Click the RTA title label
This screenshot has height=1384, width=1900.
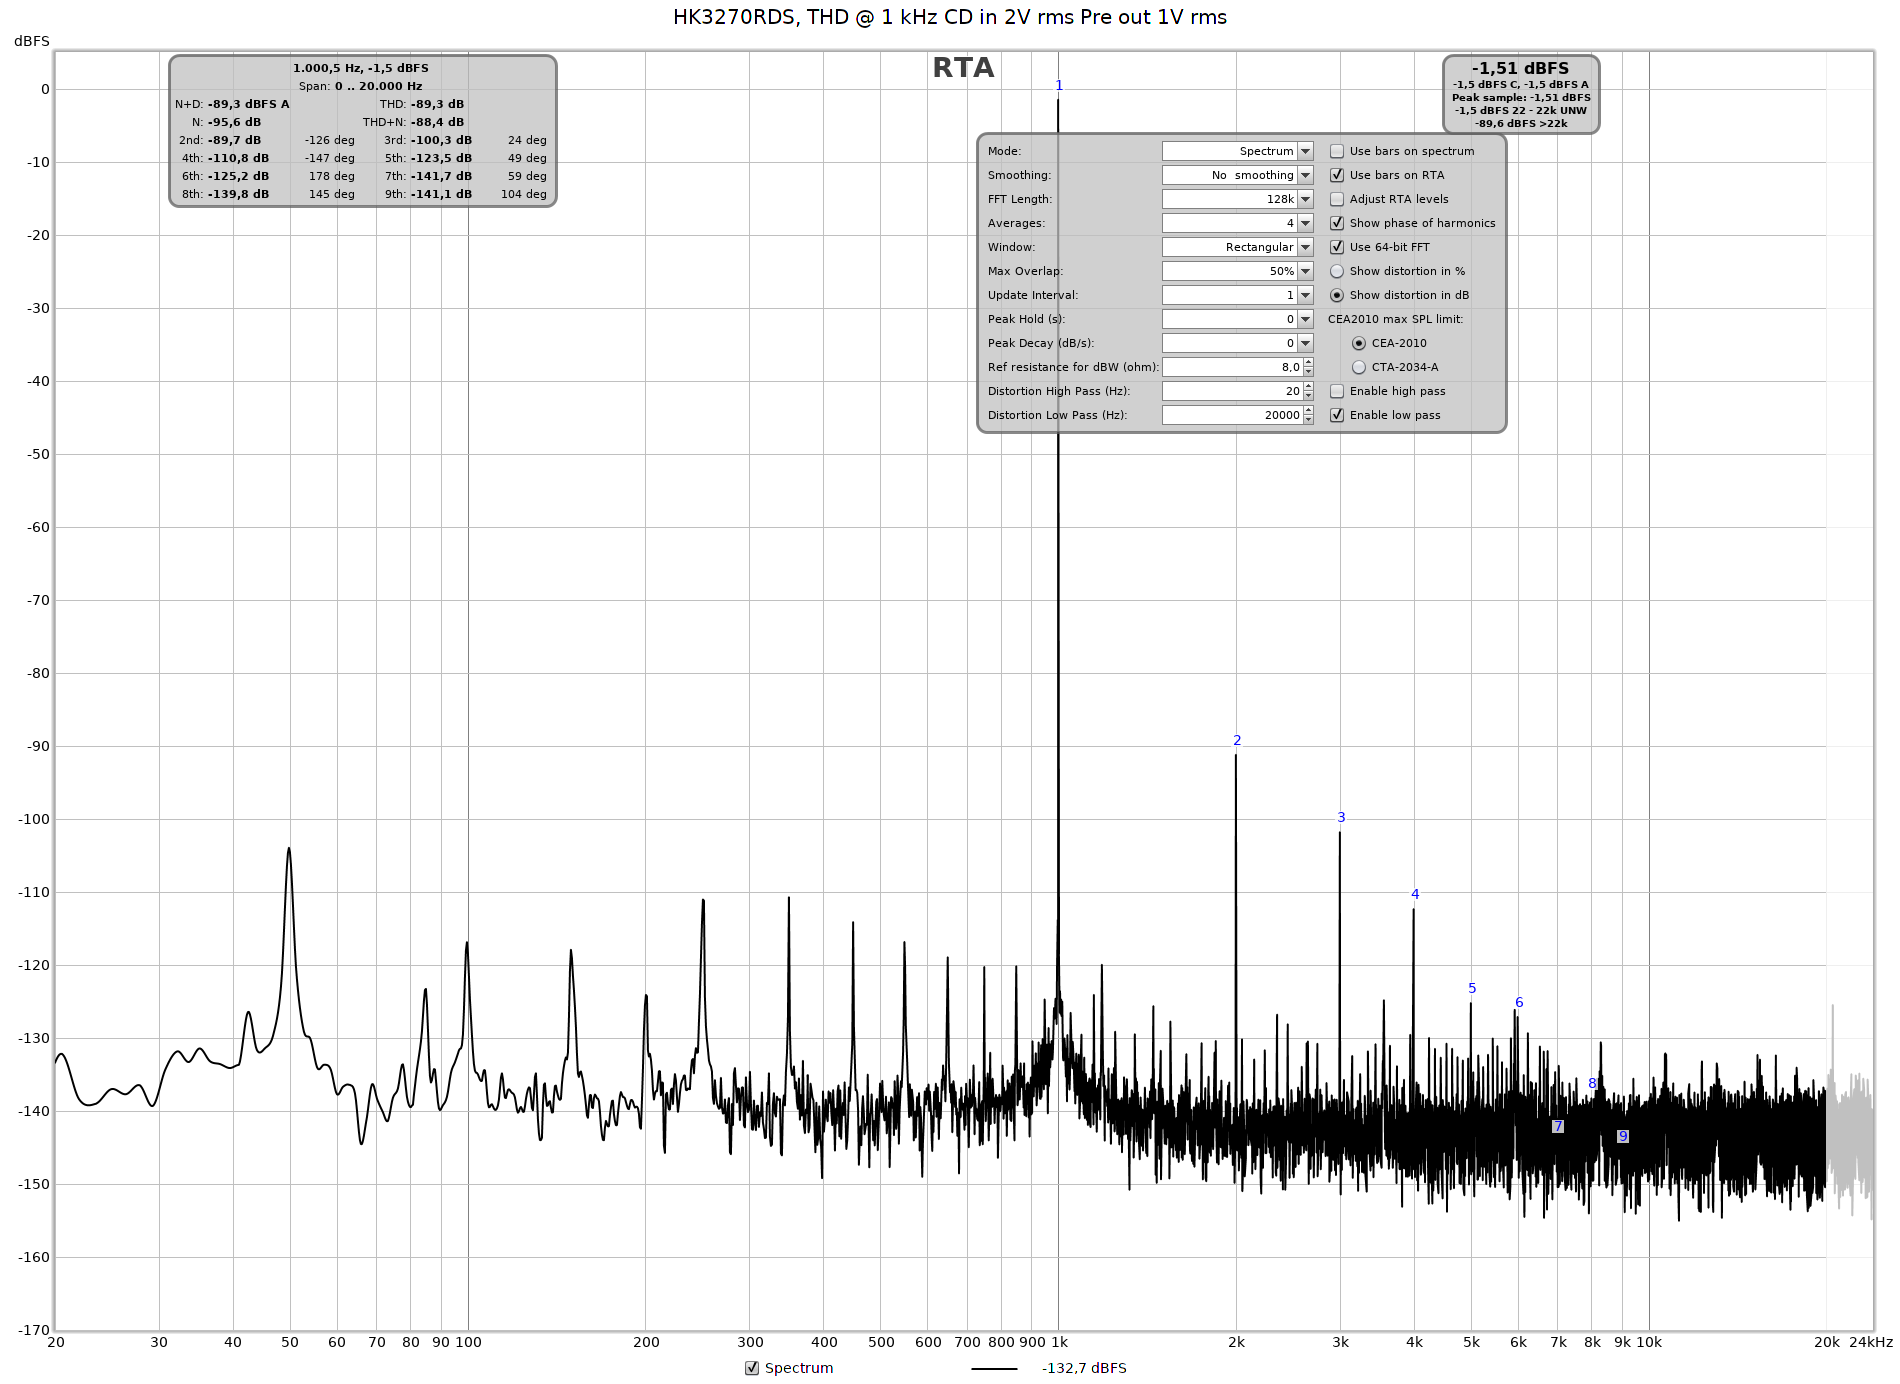(963, 68)
